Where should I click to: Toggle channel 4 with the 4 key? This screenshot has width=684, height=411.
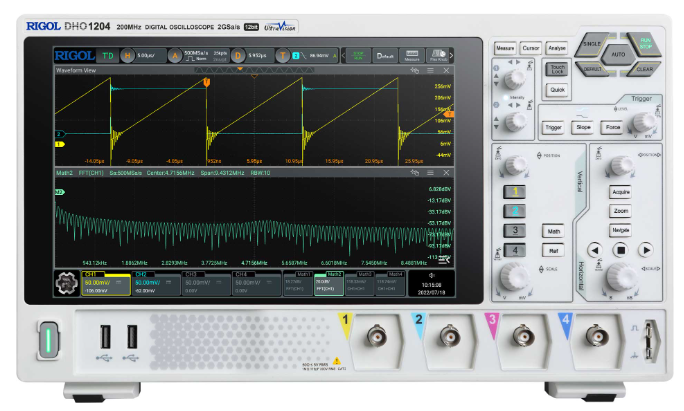515,250
